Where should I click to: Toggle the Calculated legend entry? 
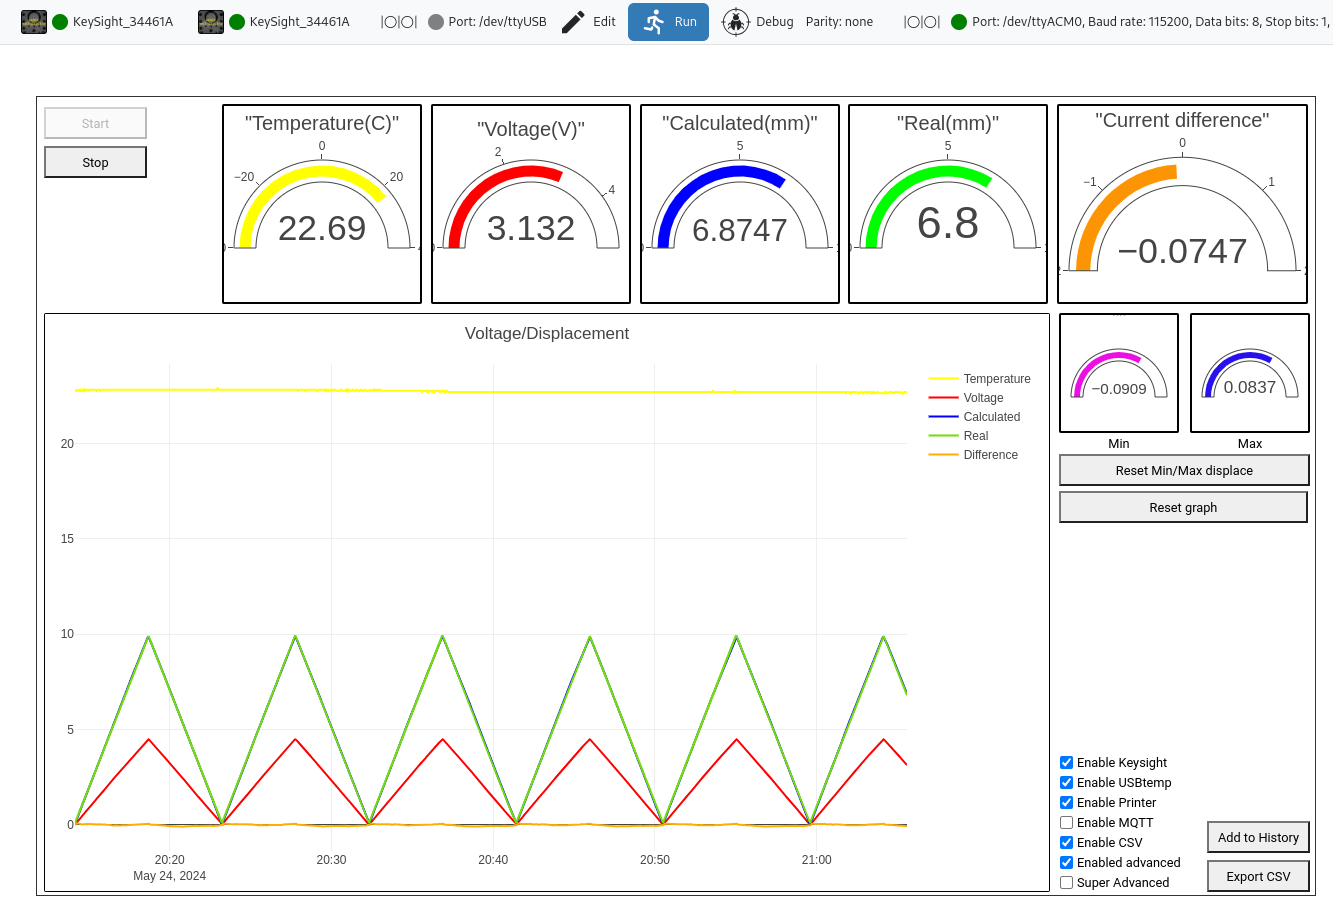coord(975,417)
